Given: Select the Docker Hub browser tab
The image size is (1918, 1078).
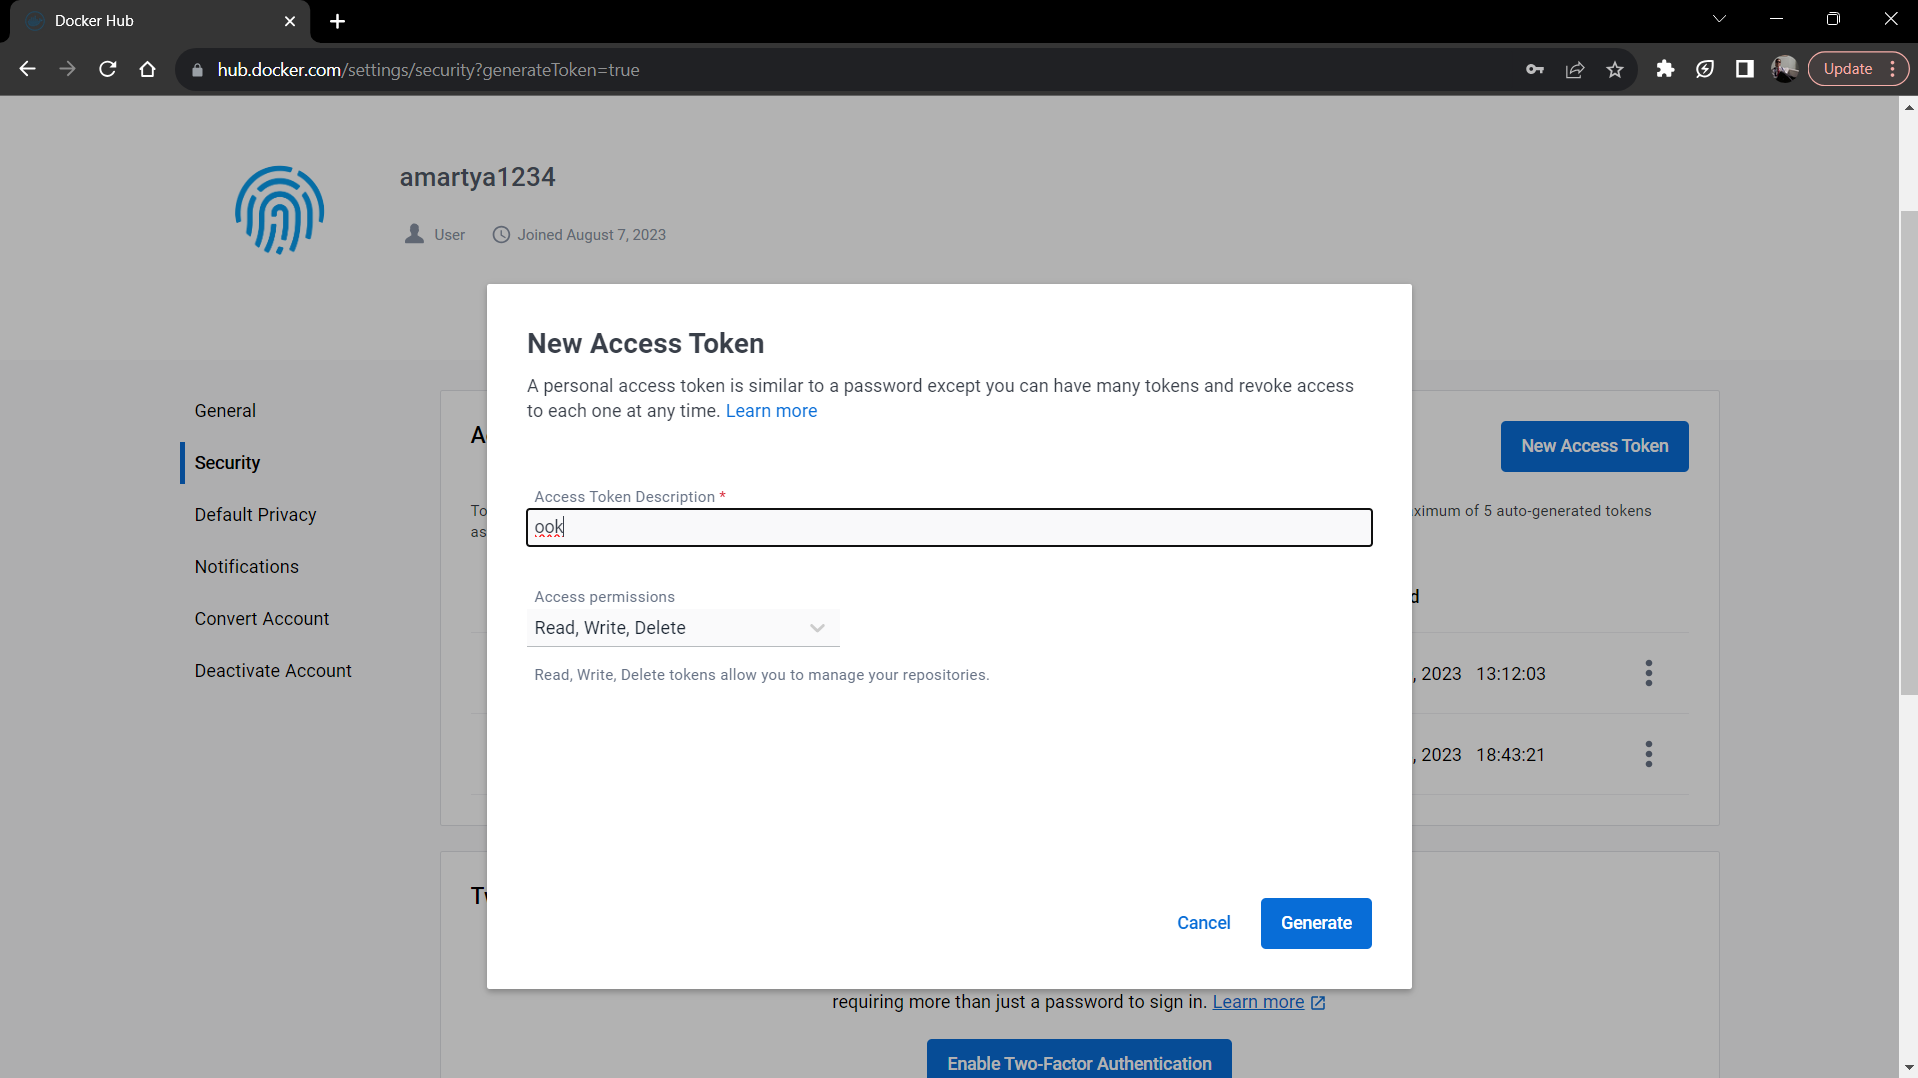Looking at the screenshot, I should coord(160,21).
